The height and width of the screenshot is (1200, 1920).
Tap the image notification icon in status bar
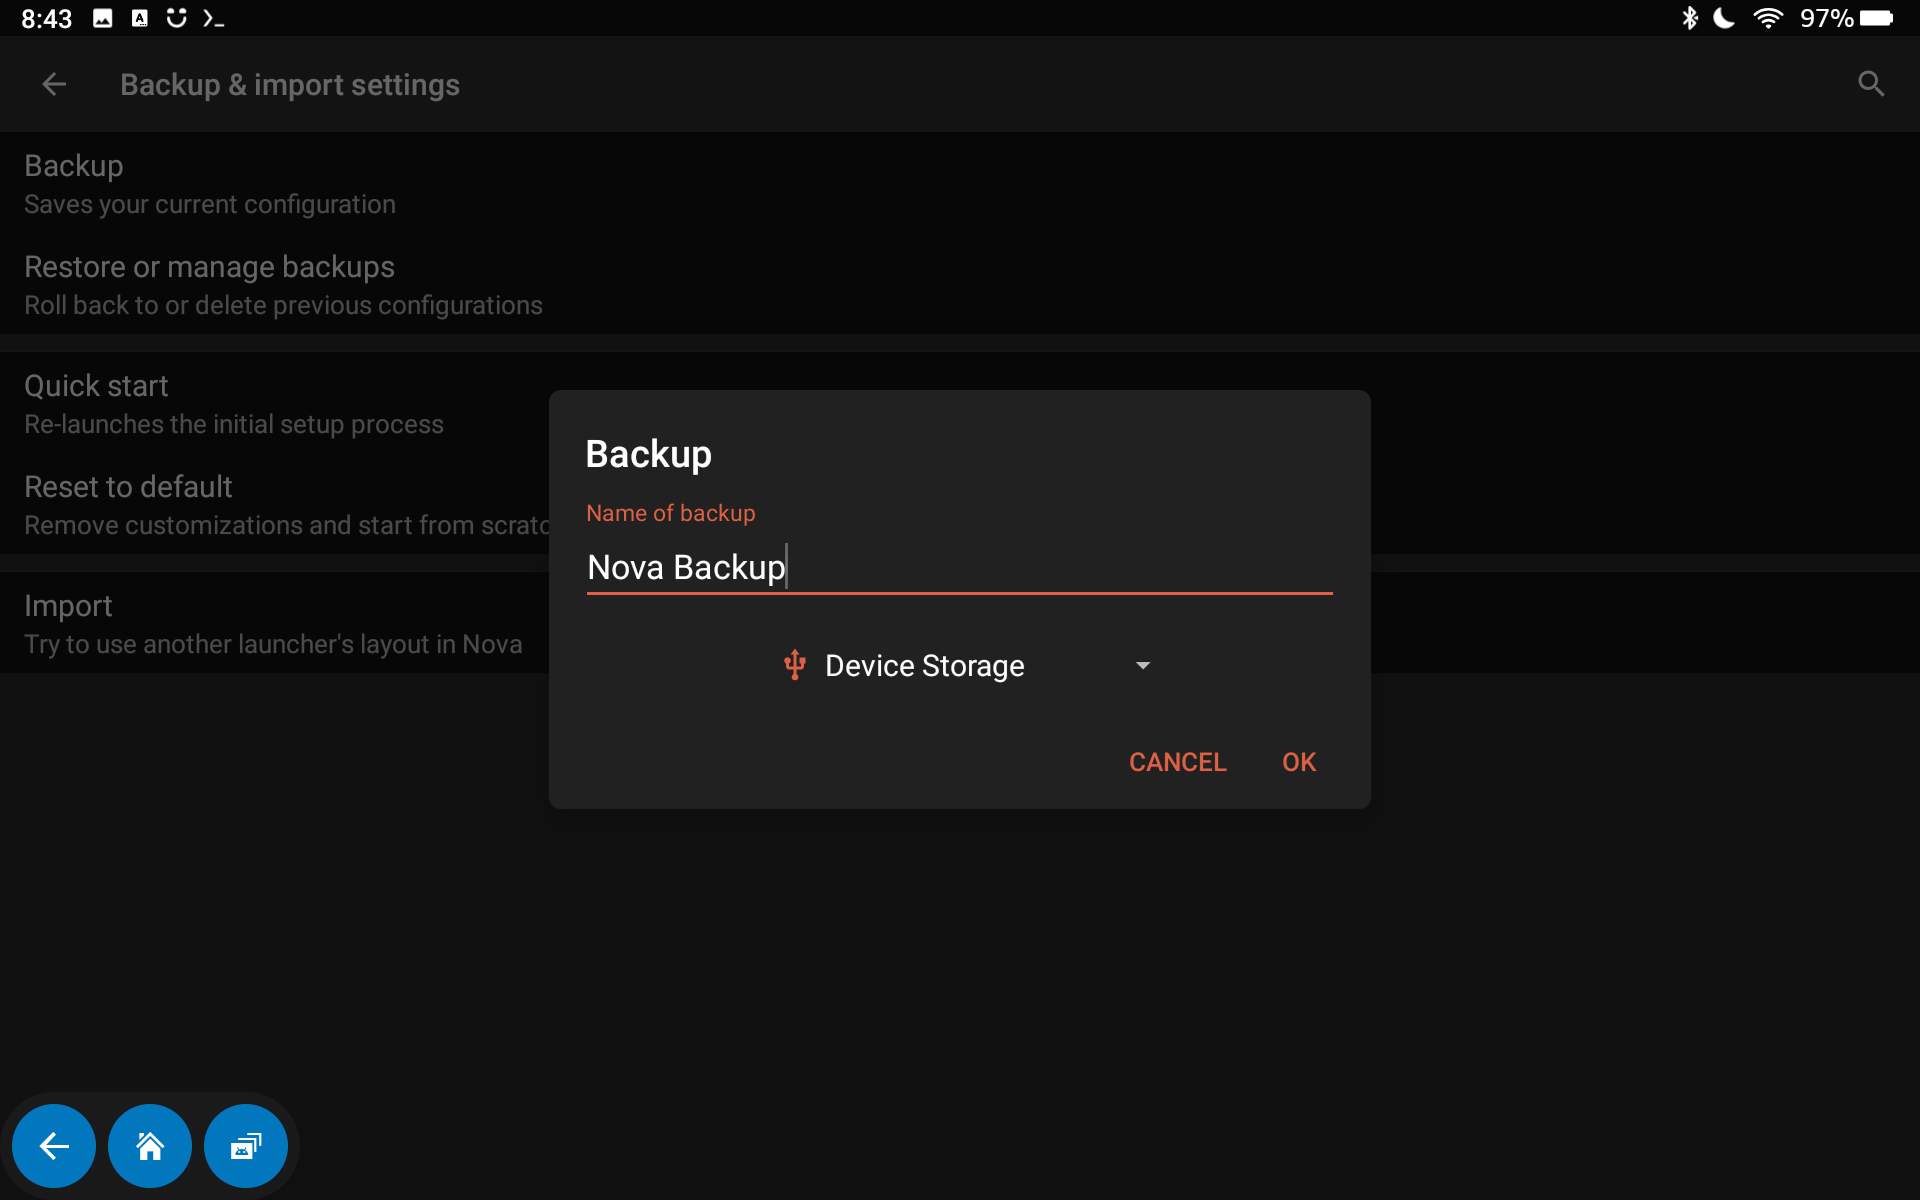coord(102,18)
